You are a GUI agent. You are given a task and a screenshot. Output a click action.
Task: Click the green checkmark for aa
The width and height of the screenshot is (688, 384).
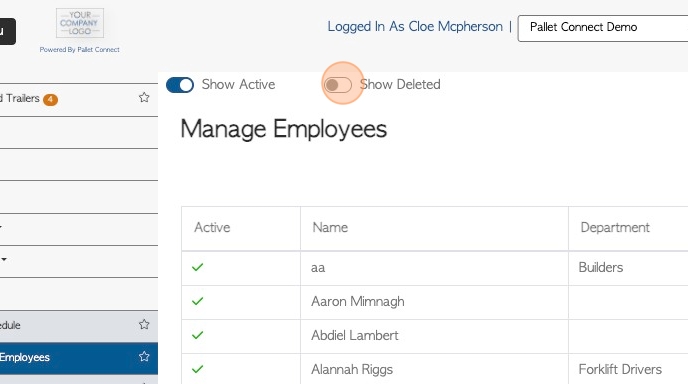coord(197,267)
